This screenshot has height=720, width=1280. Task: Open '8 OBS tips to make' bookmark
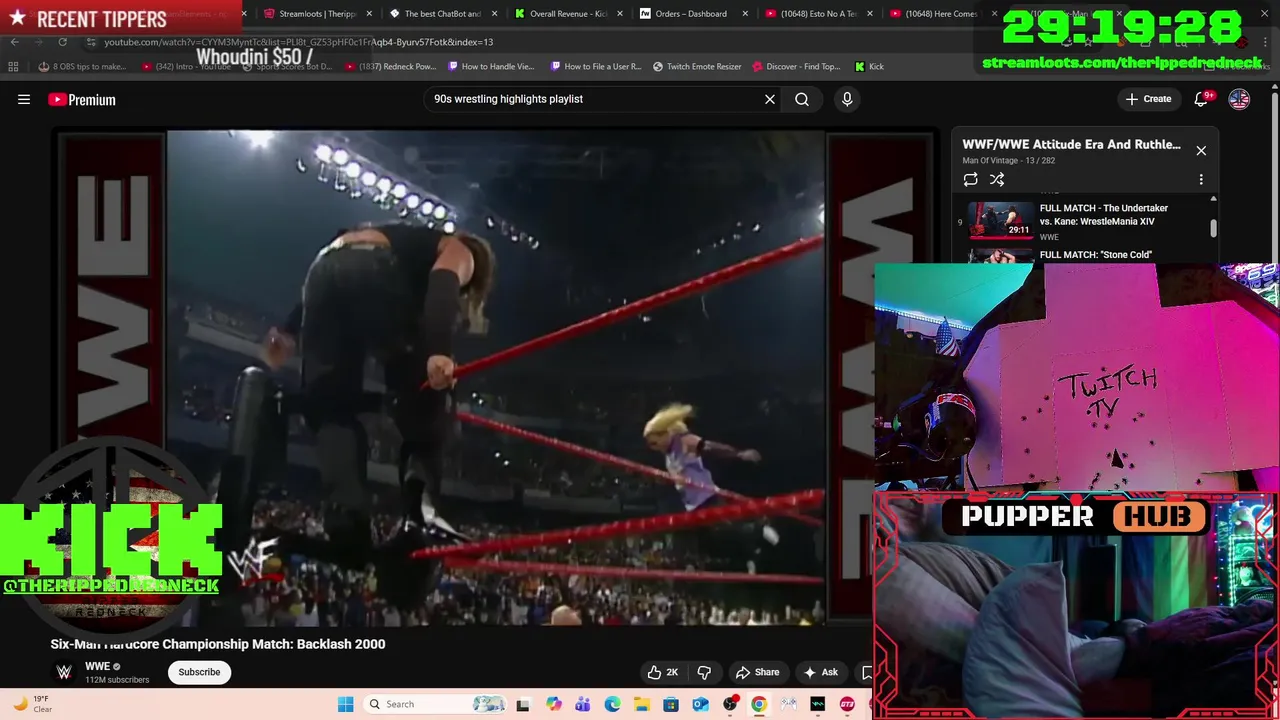(82, 67)
